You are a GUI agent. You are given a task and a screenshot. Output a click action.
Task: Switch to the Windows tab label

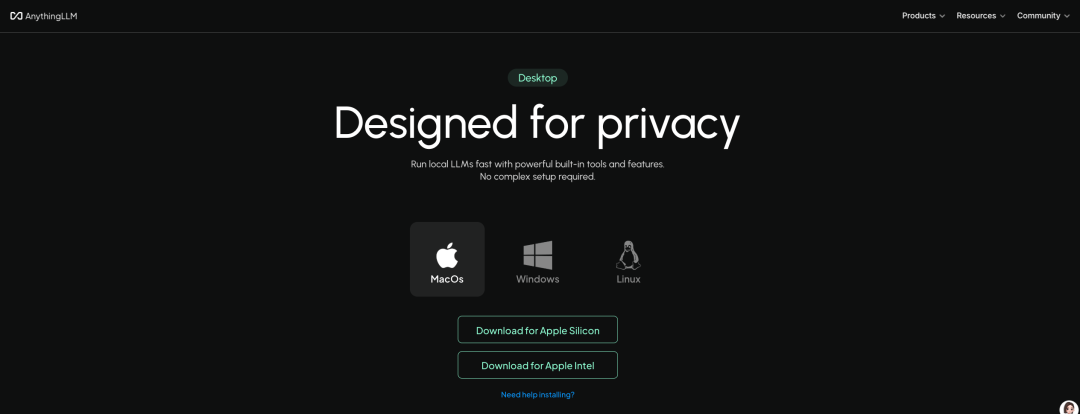(537, 279)
